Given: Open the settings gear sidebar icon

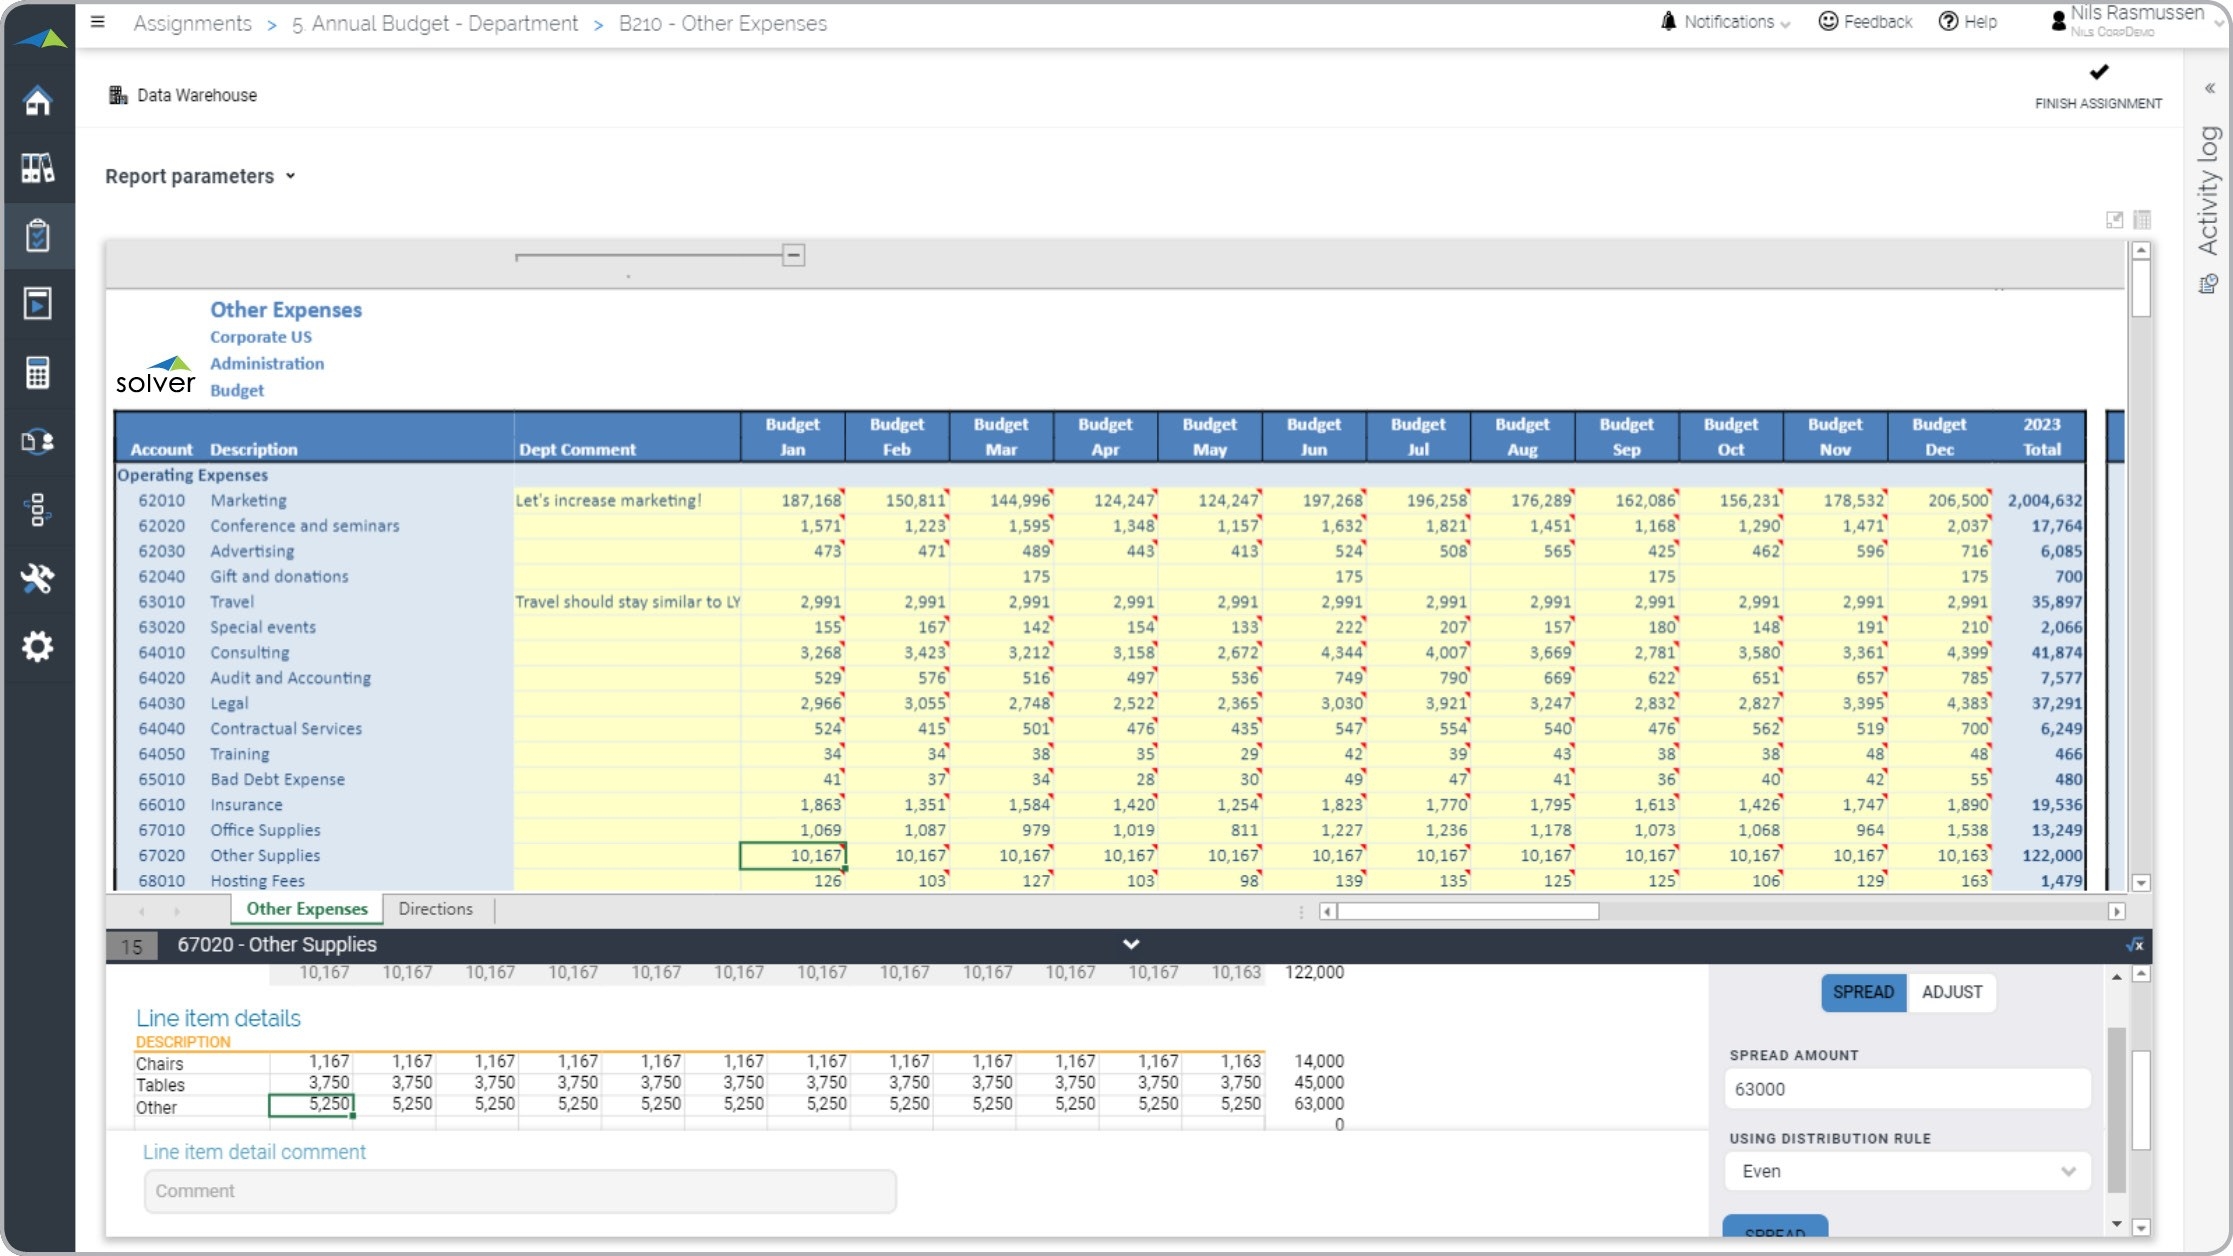Looking at the screenshot, I should (x=37, y=646).
